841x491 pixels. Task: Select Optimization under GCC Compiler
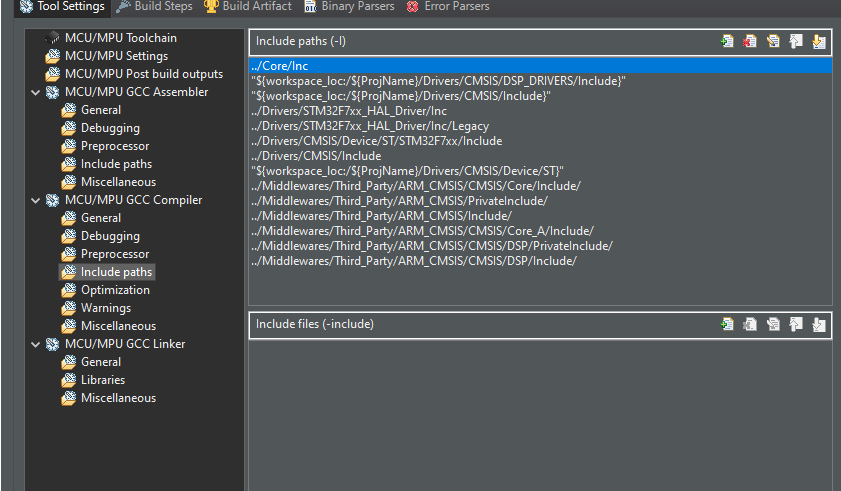coord(115,290)
